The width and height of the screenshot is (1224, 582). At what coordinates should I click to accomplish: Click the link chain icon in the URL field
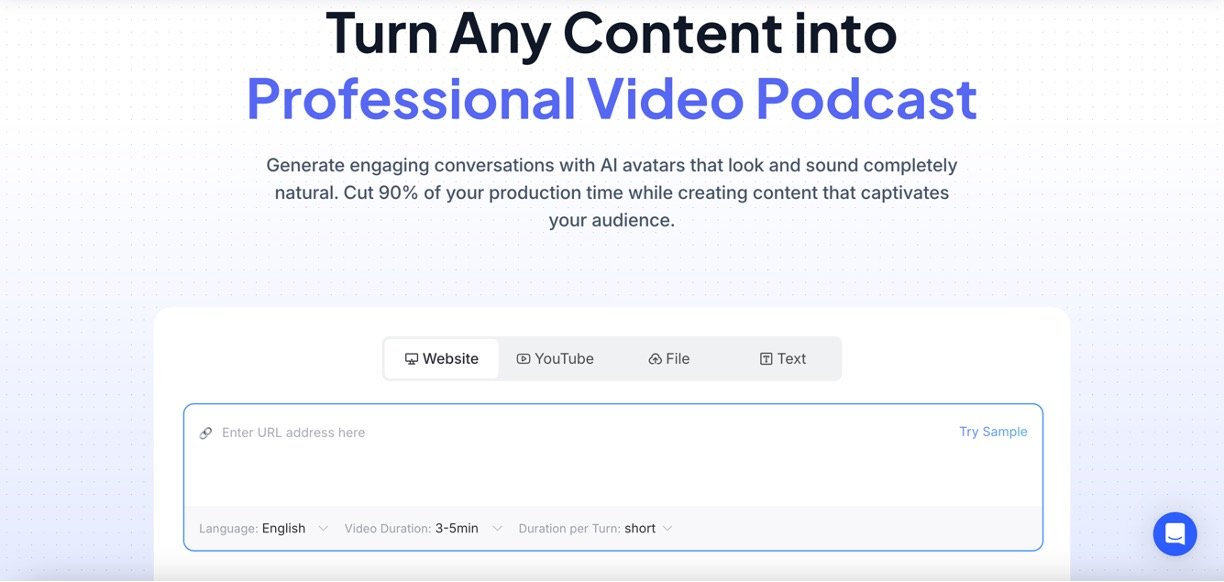tap(206, 432)
